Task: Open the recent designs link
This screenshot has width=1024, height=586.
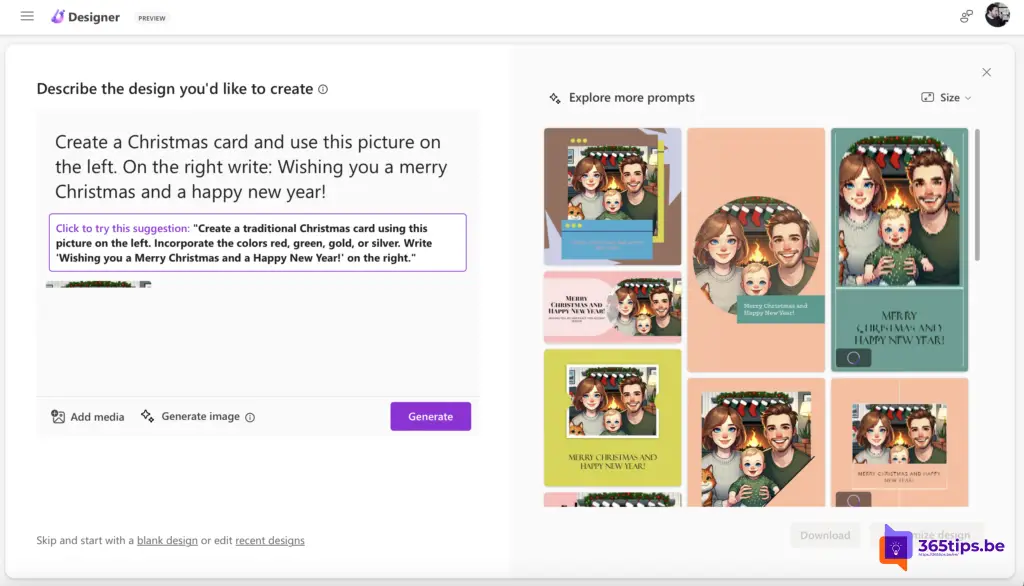Action: (x=270, y=541)
